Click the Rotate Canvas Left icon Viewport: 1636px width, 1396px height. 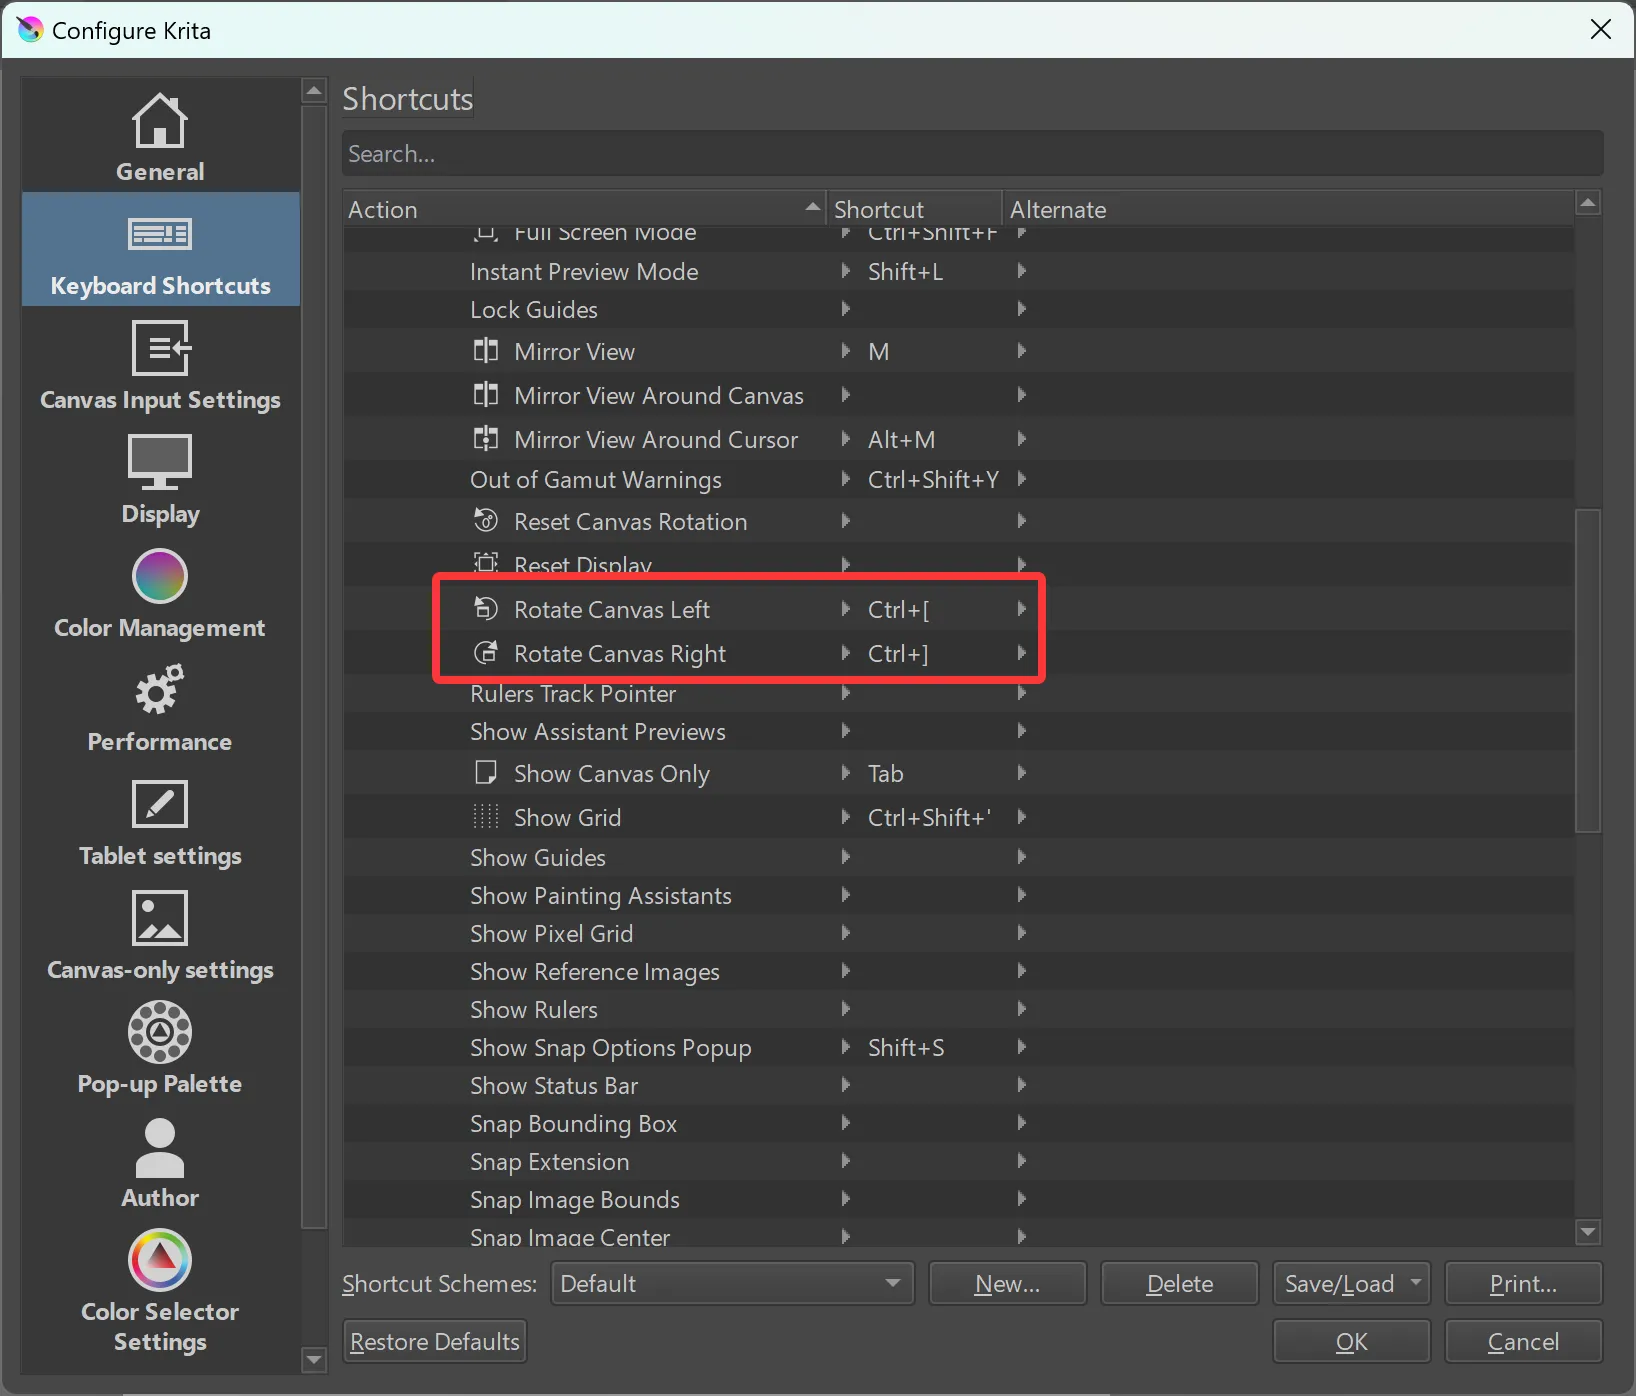tap(486, 609)
